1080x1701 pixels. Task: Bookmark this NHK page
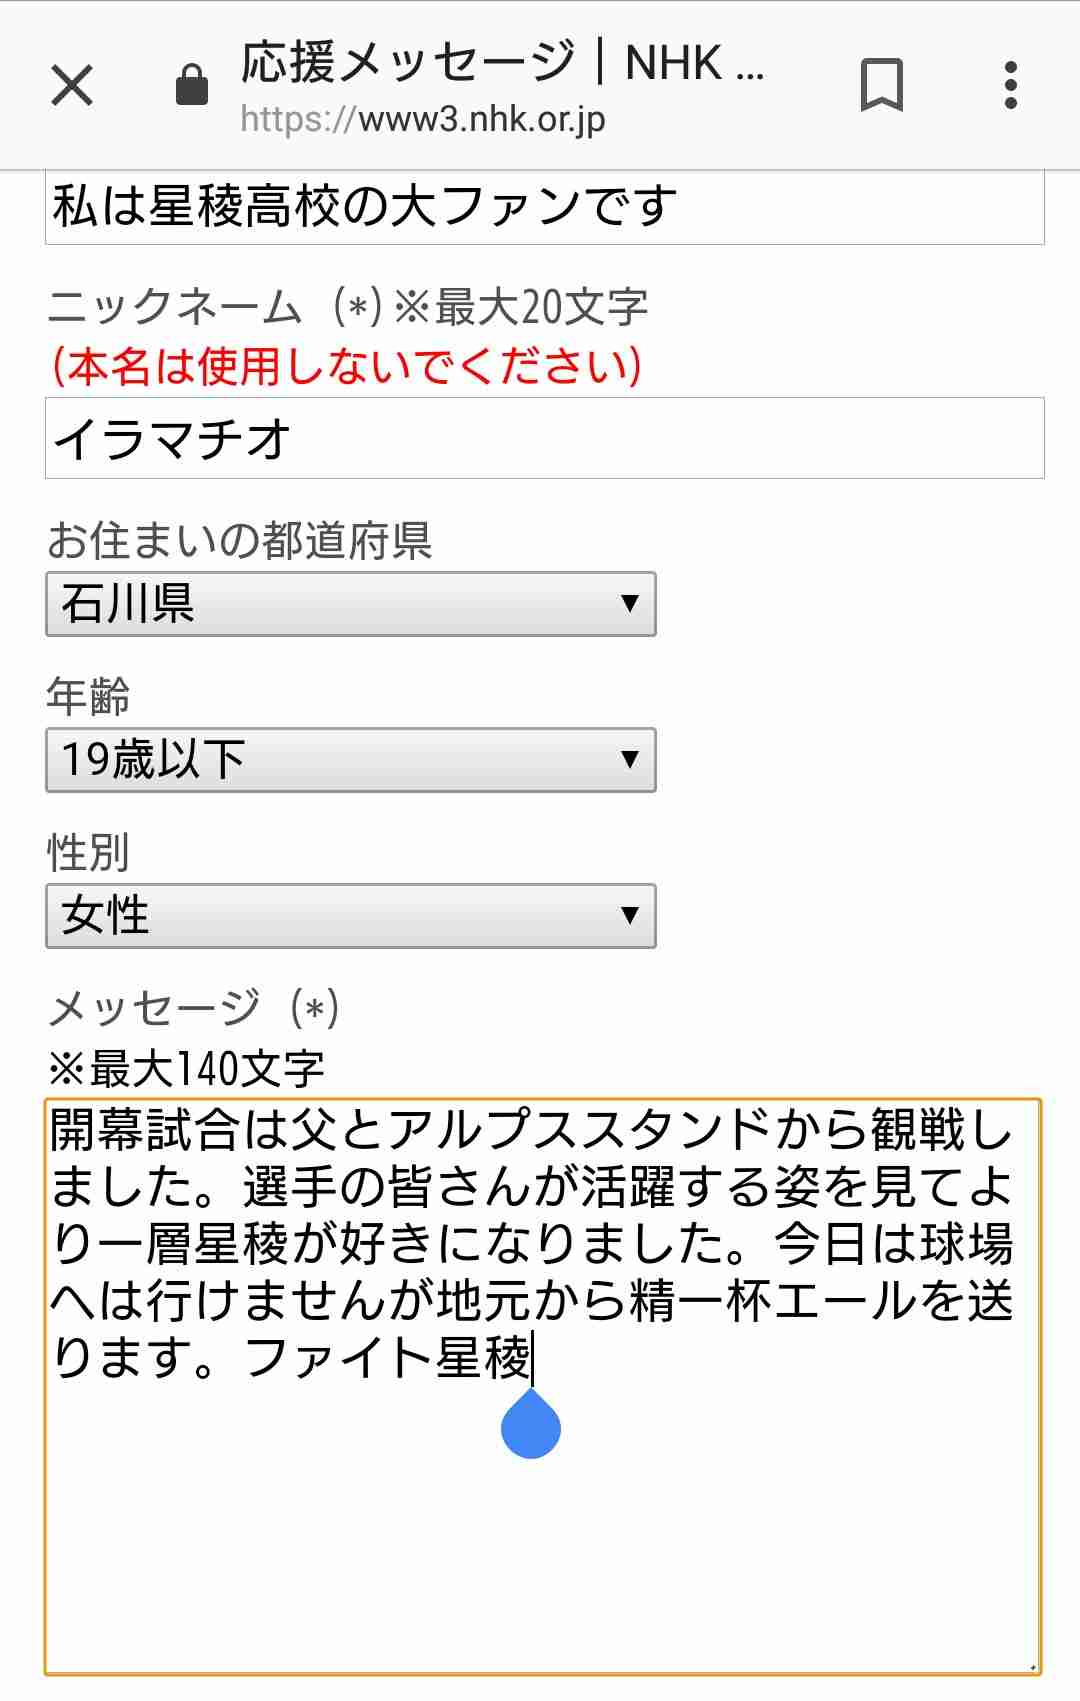click(881, 85)
